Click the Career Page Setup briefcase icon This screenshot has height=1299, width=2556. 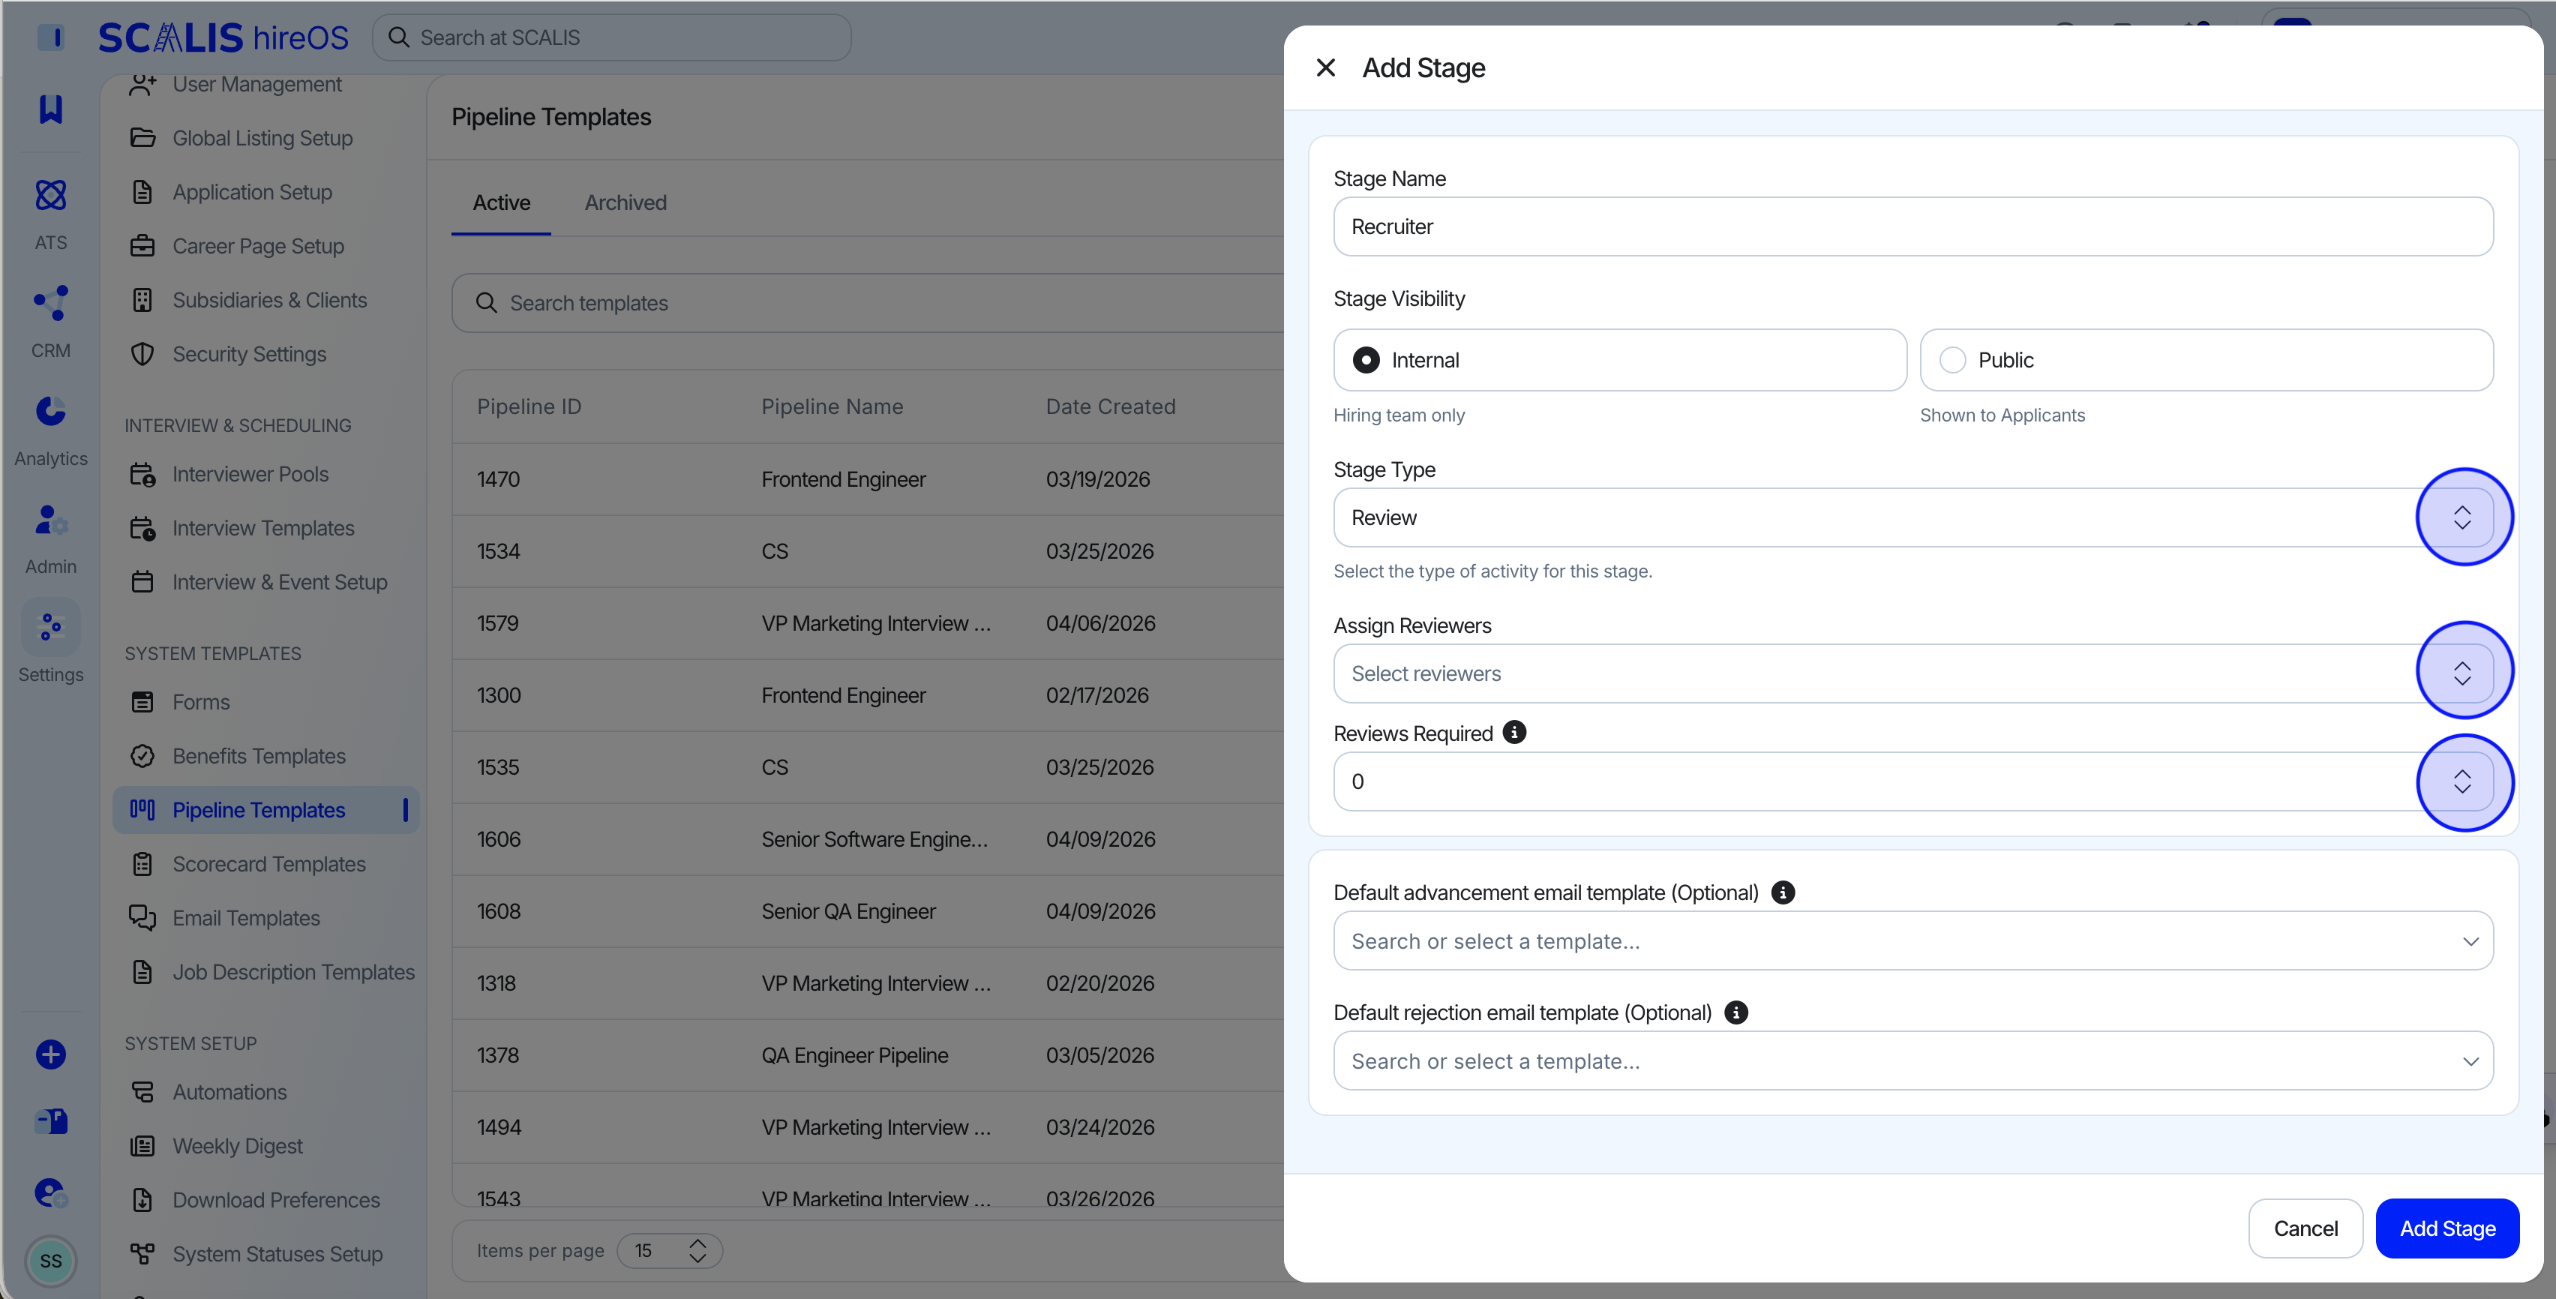[x=143, y=246]
